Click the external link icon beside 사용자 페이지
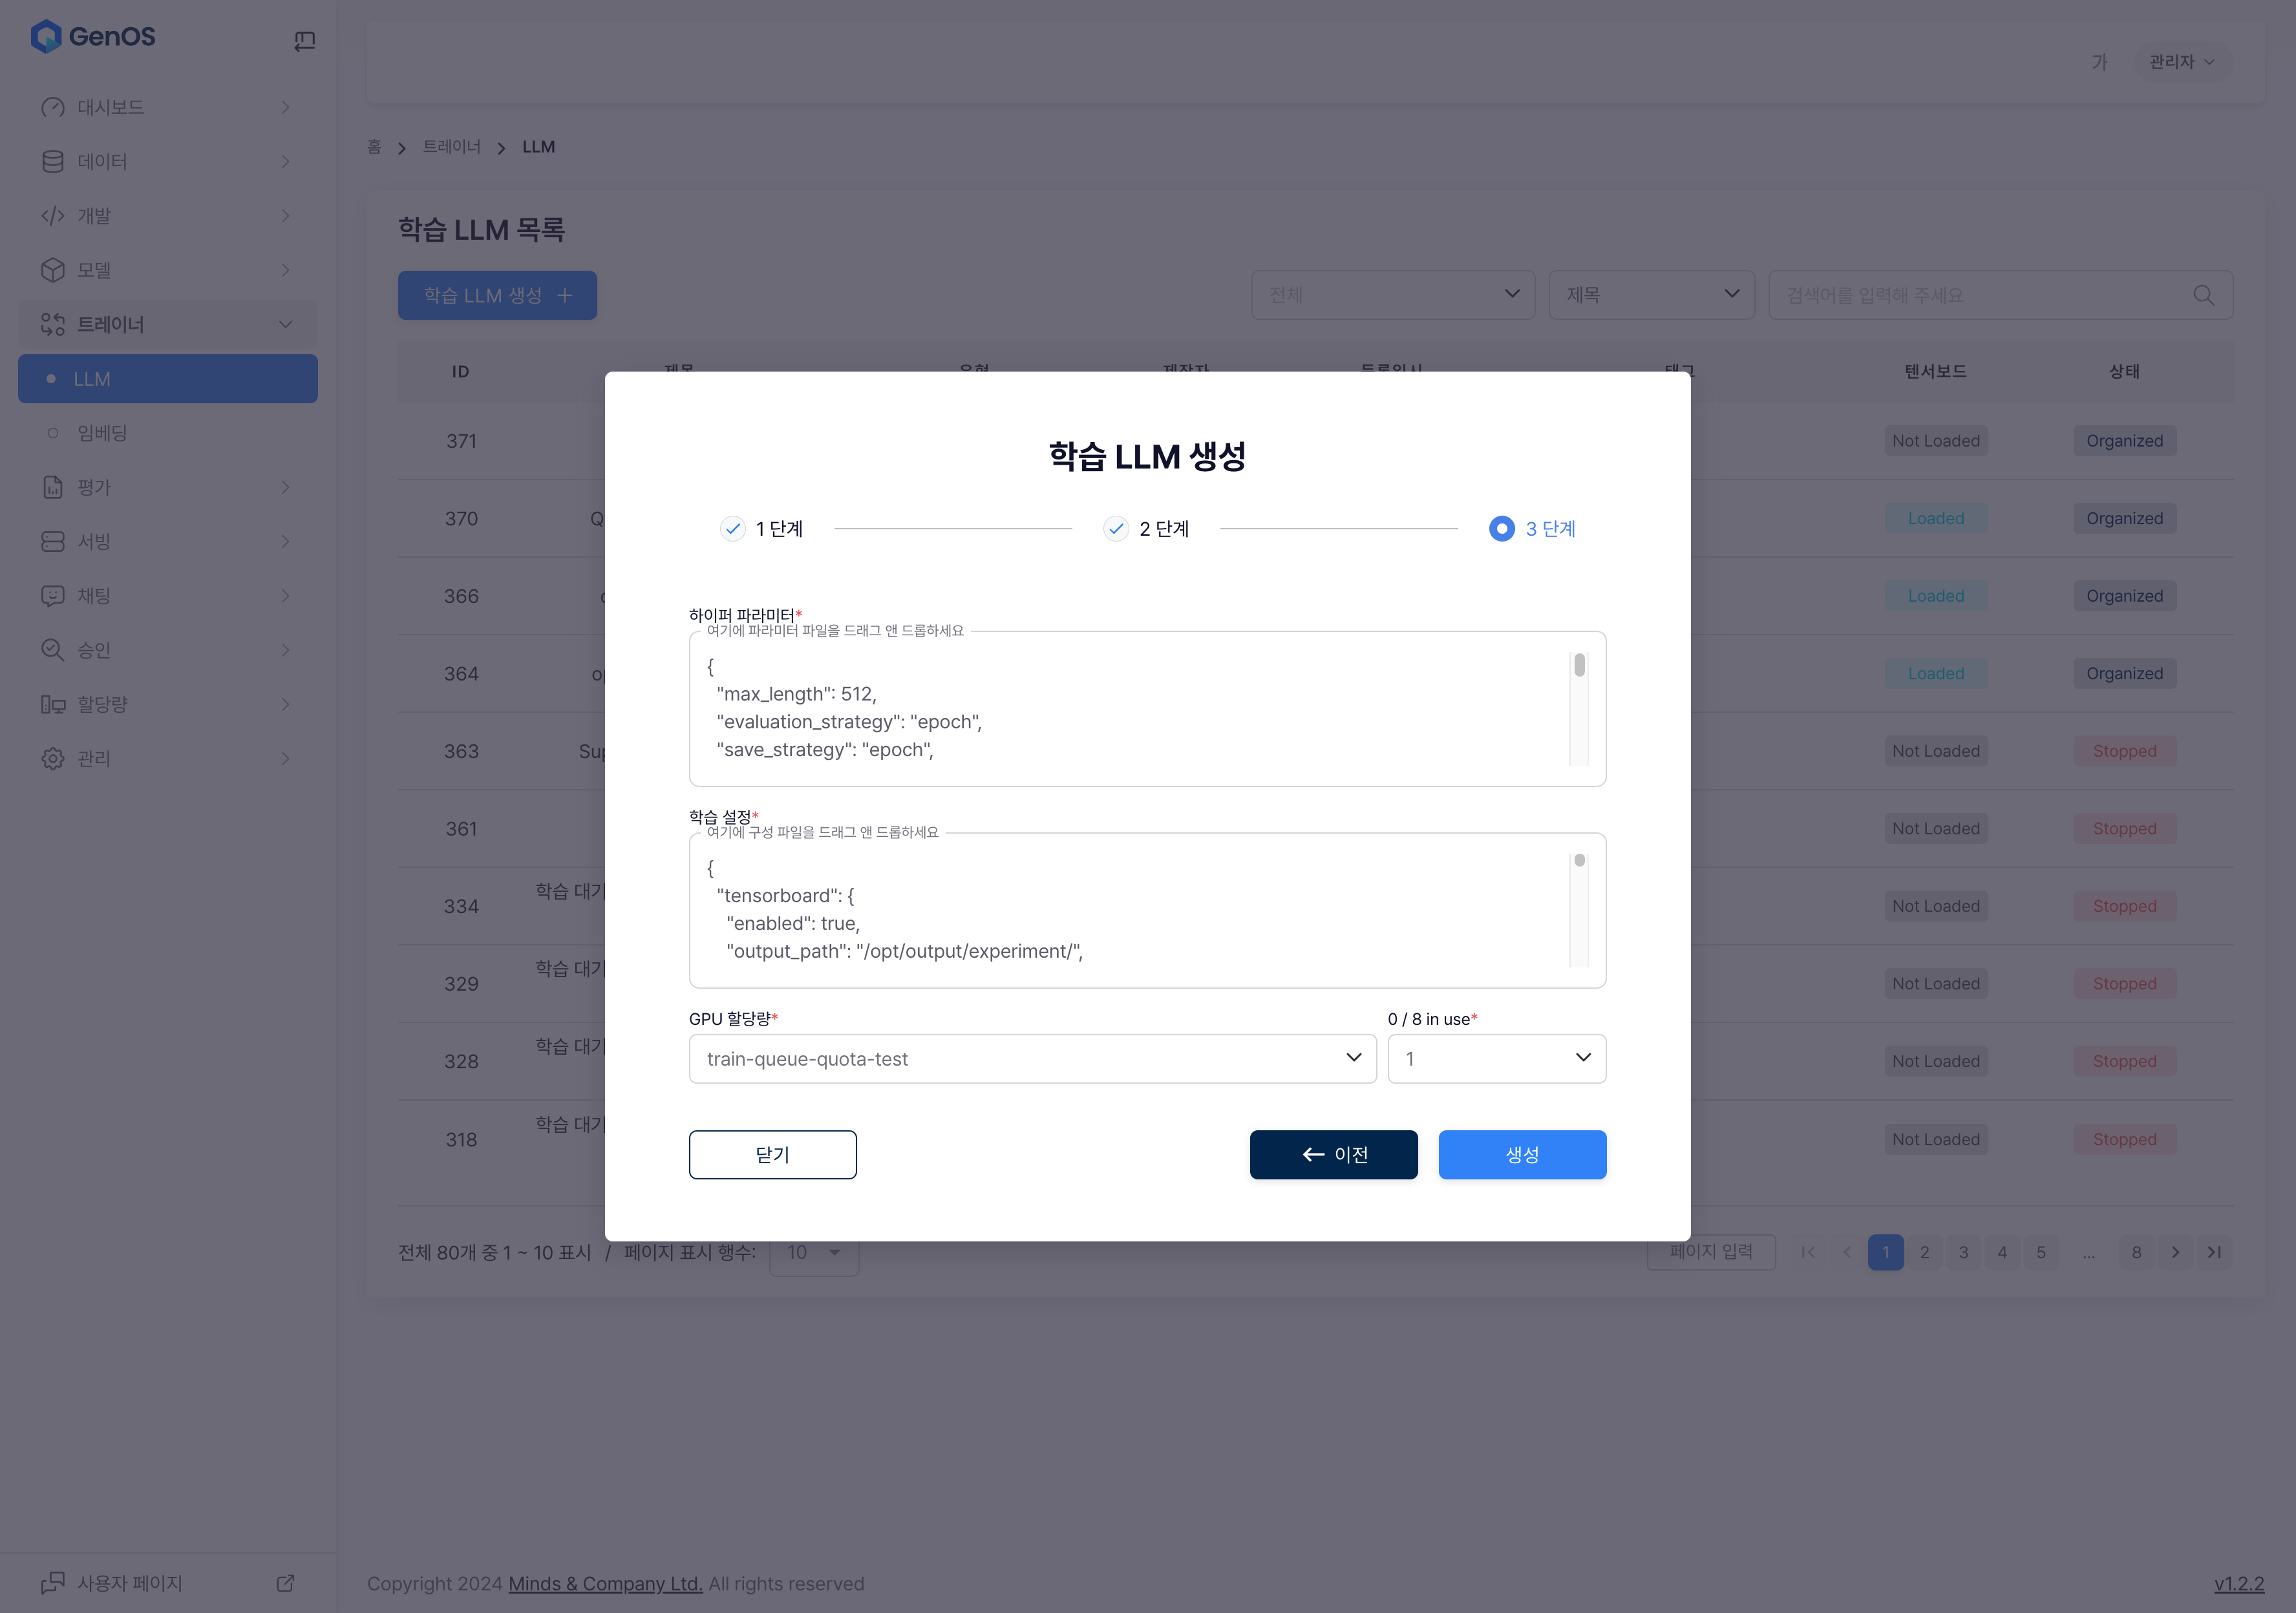This screenshot has height=1613, width=2296. (x=286, y=1583)
